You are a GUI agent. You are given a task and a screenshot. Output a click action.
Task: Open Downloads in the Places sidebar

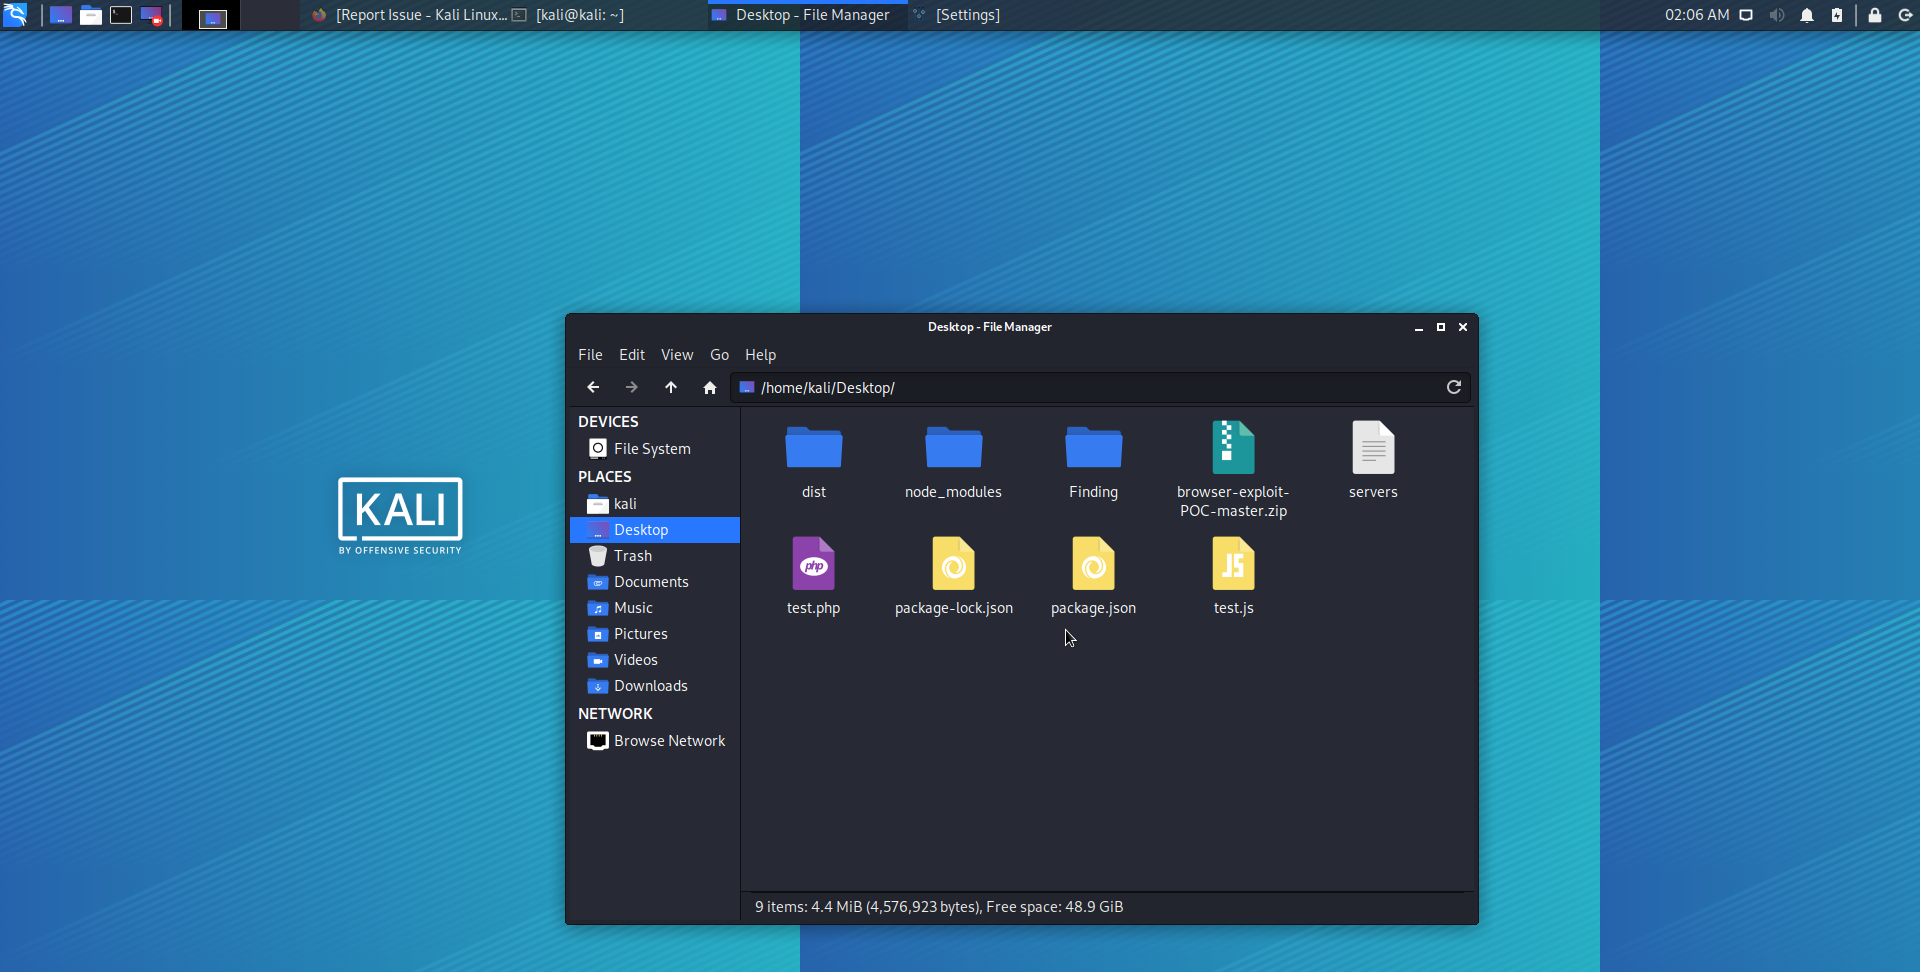(650, 686)
